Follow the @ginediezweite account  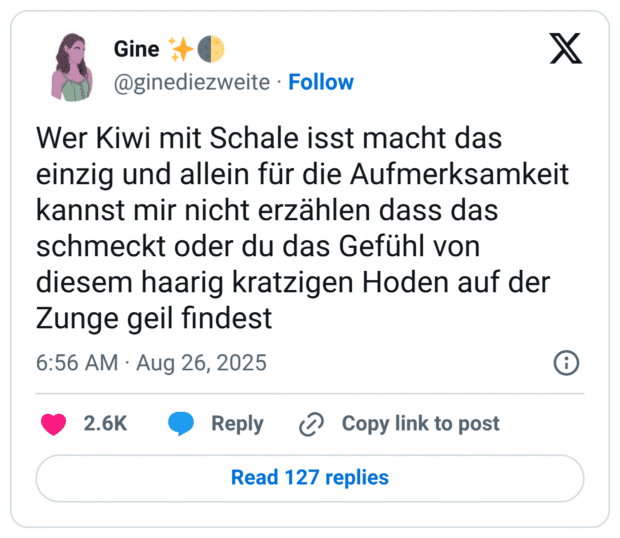click(x=320, y=82)
